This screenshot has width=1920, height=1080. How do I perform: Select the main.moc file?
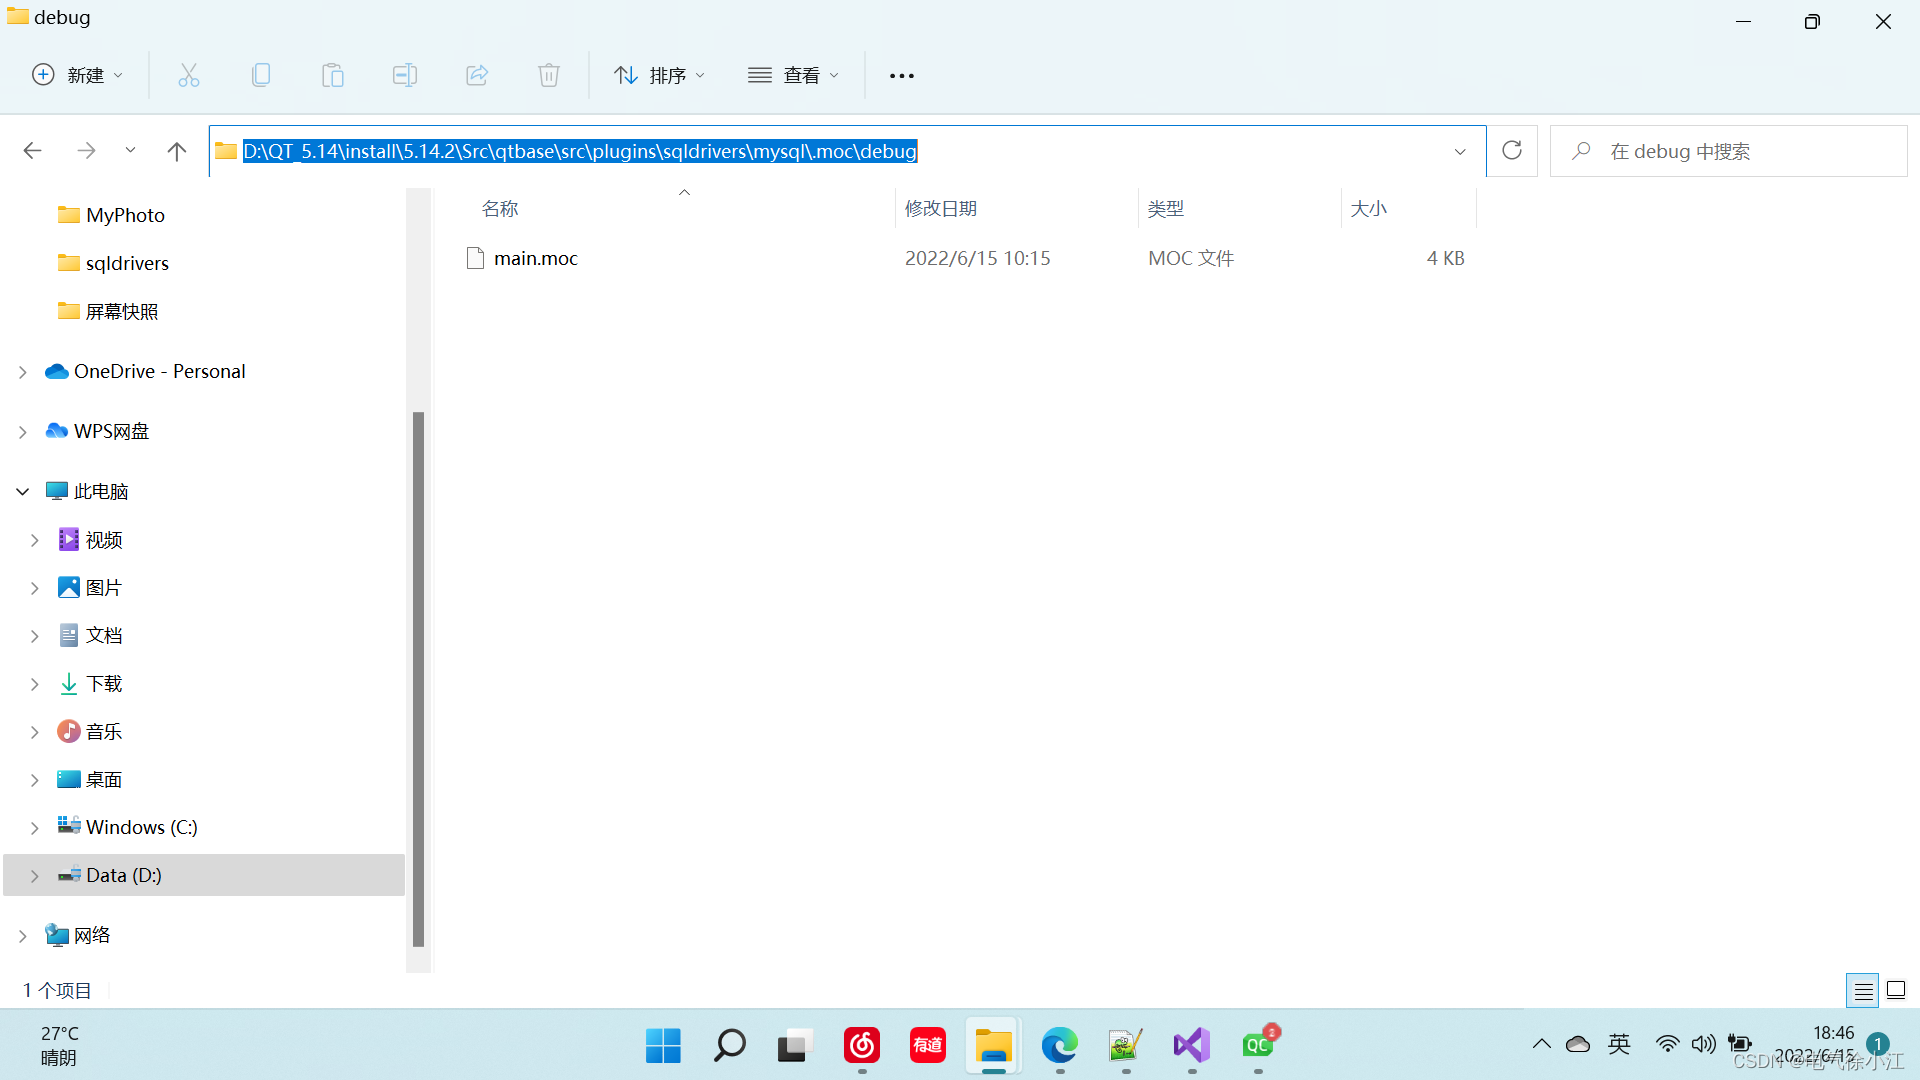pos(535,258)
